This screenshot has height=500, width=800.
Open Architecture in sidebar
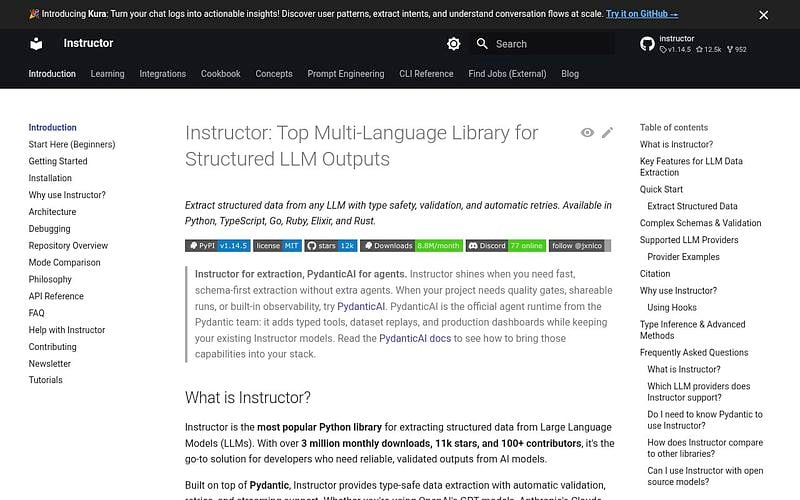tap(53, 212)
